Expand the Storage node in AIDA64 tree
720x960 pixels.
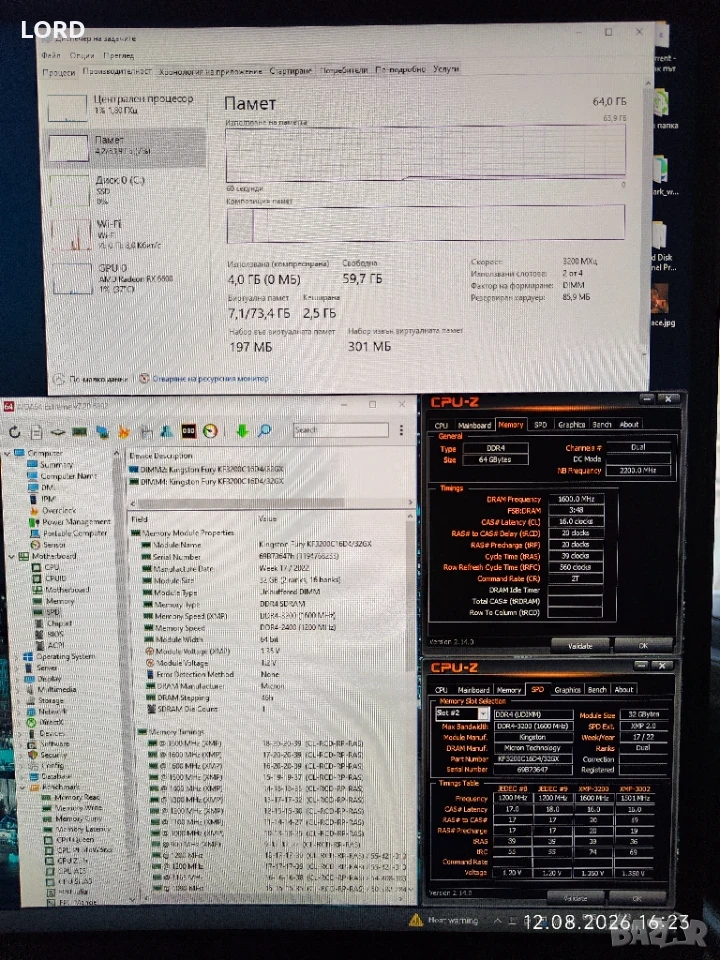(18, 700)
